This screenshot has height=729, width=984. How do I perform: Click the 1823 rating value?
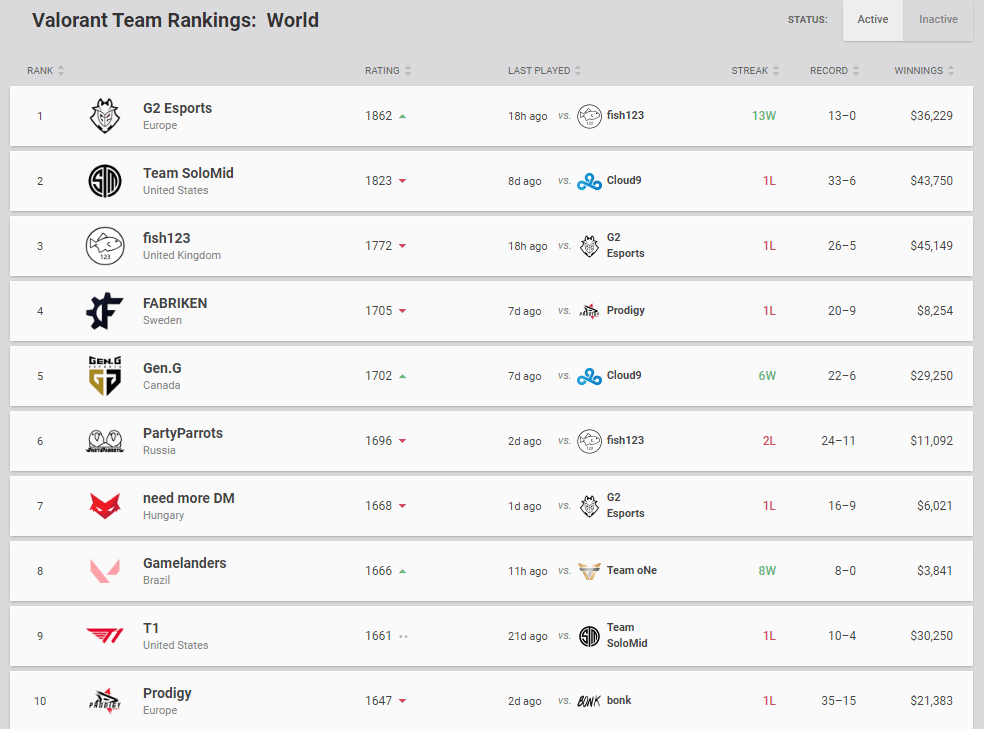(378, 181)
